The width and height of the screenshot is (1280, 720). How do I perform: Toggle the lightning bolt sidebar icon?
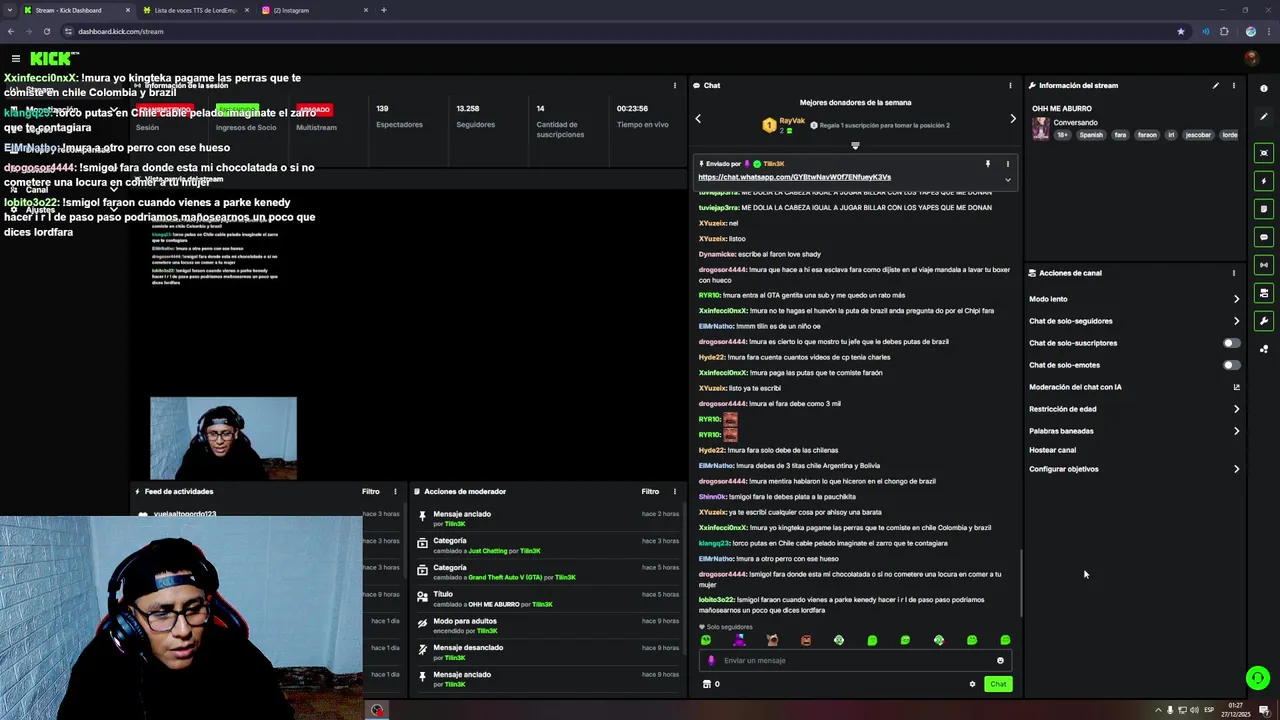pyautogui.click(x=1264, y=181)
